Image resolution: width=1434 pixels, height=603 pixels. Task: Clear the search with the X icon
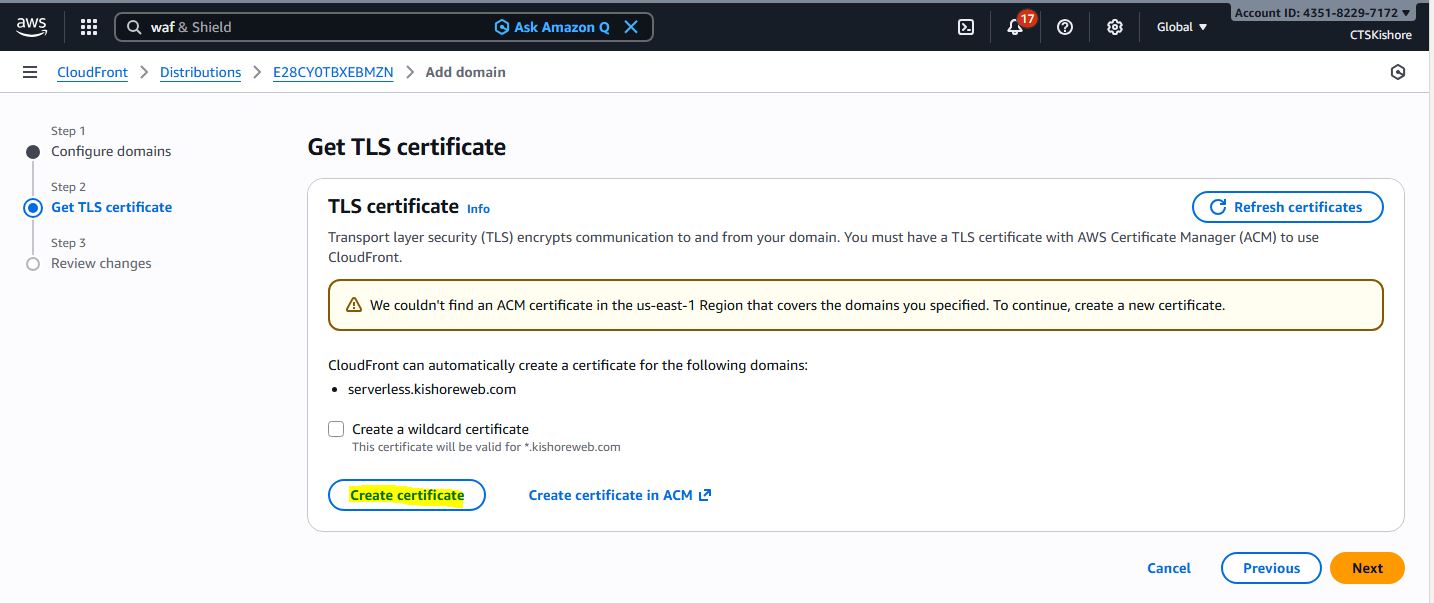(631, 27)
